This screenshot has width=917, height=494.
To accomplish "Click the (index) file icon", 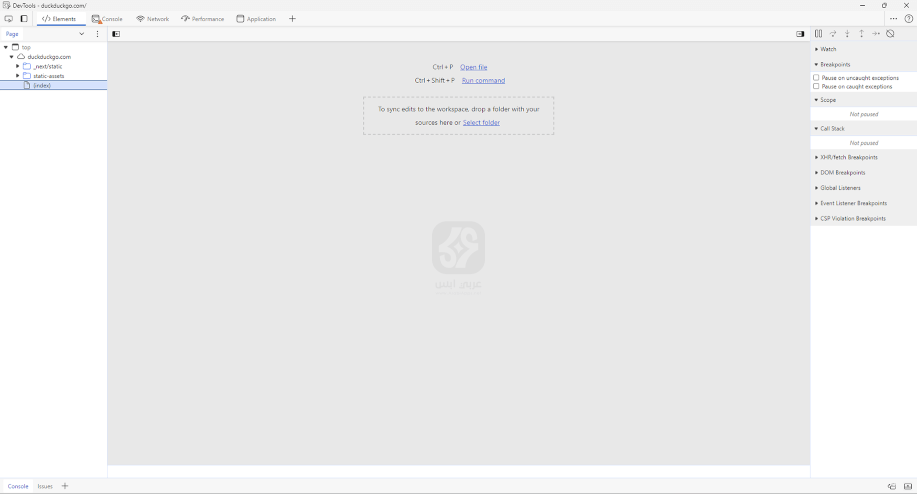I will 27,85.
